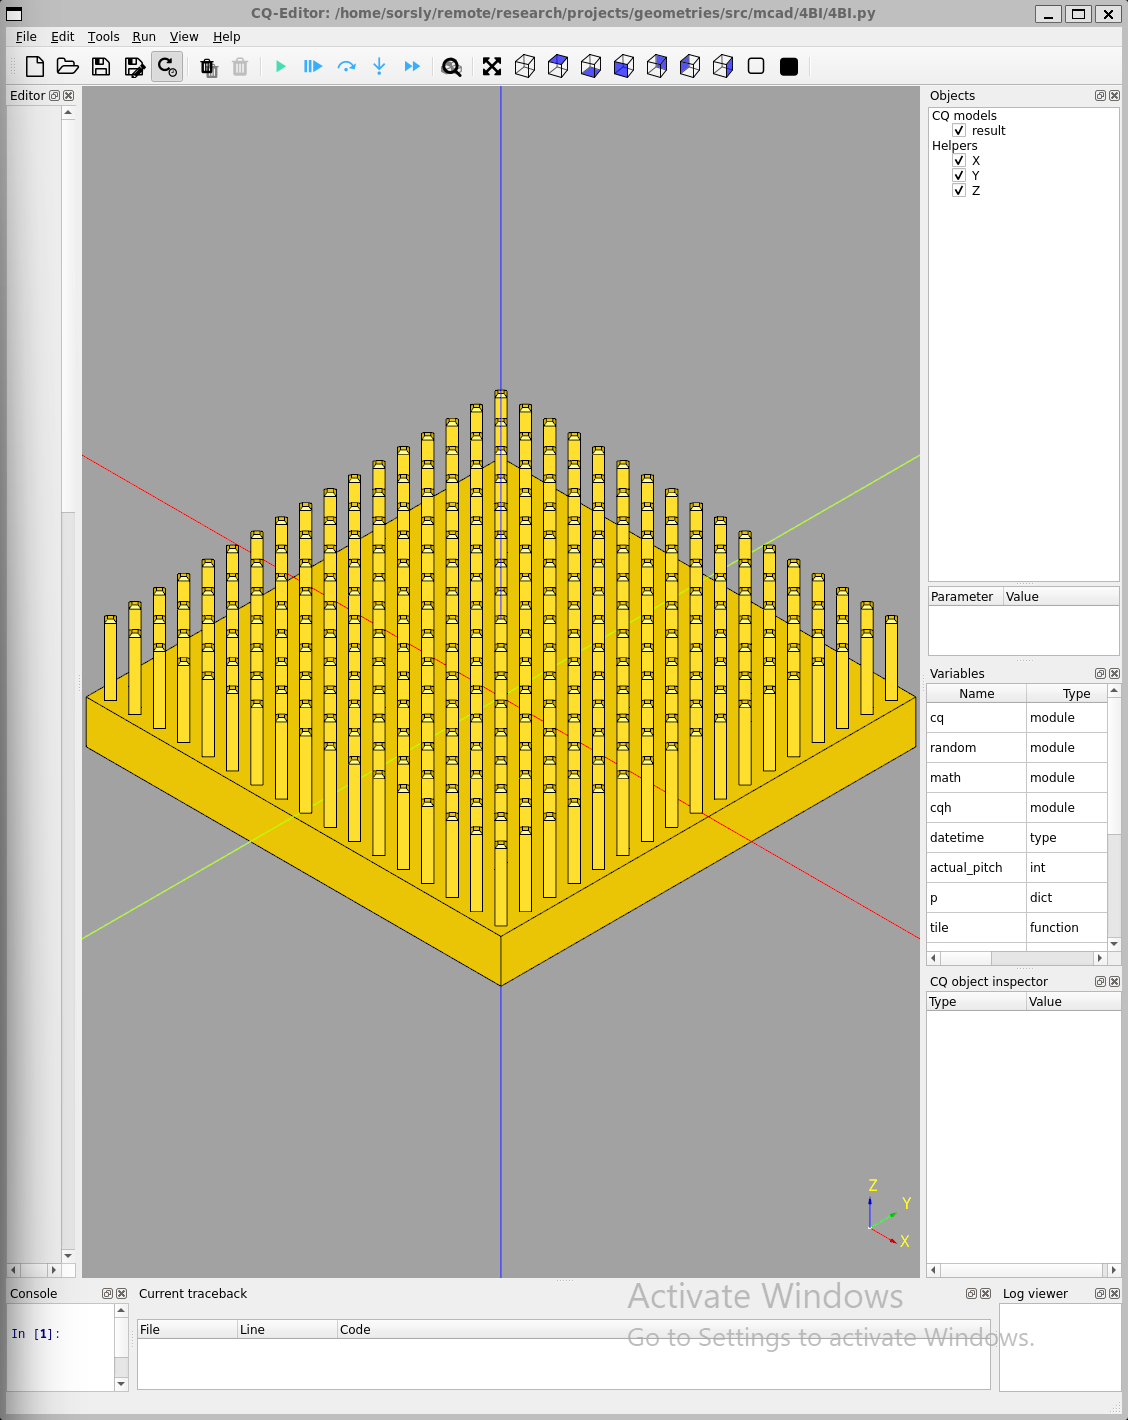Enable wireframe display with the hollow square icon
The height and width of the screenshot is (1420, 1128).
click(x=756, y=67)
